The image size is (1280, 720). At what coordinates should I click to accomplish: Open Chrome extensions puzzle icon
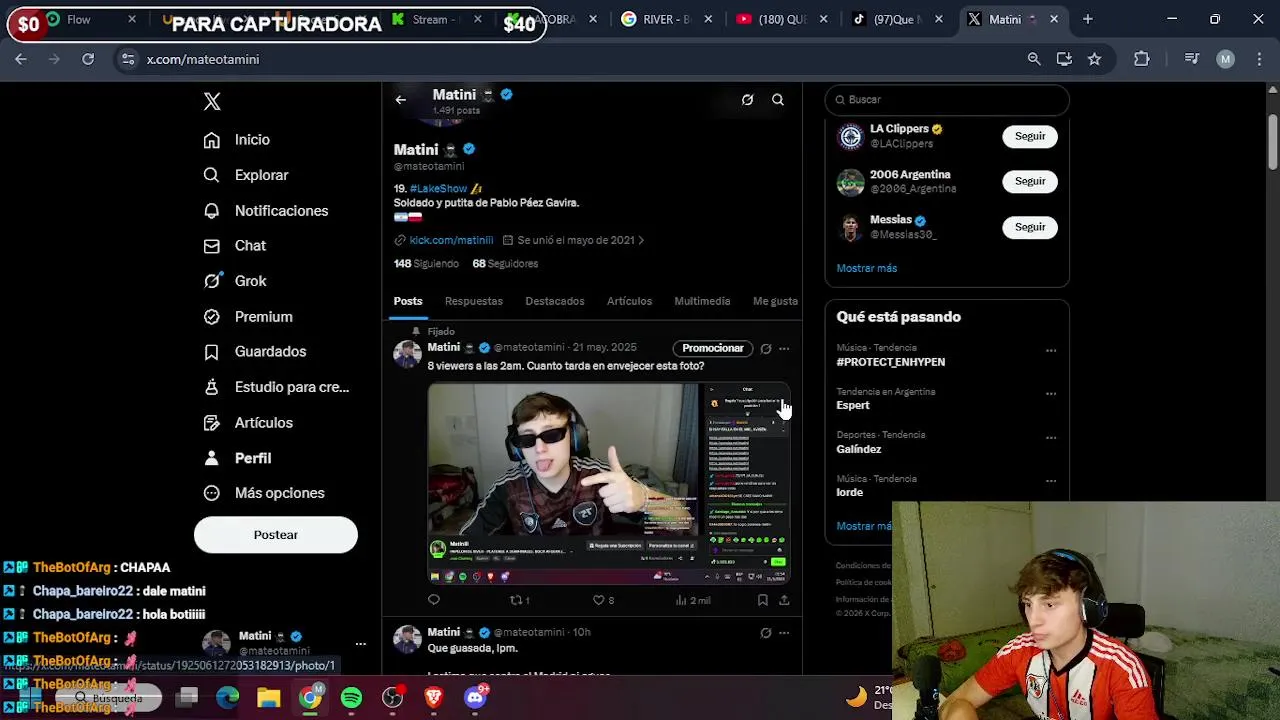[x=1142, y=59]
